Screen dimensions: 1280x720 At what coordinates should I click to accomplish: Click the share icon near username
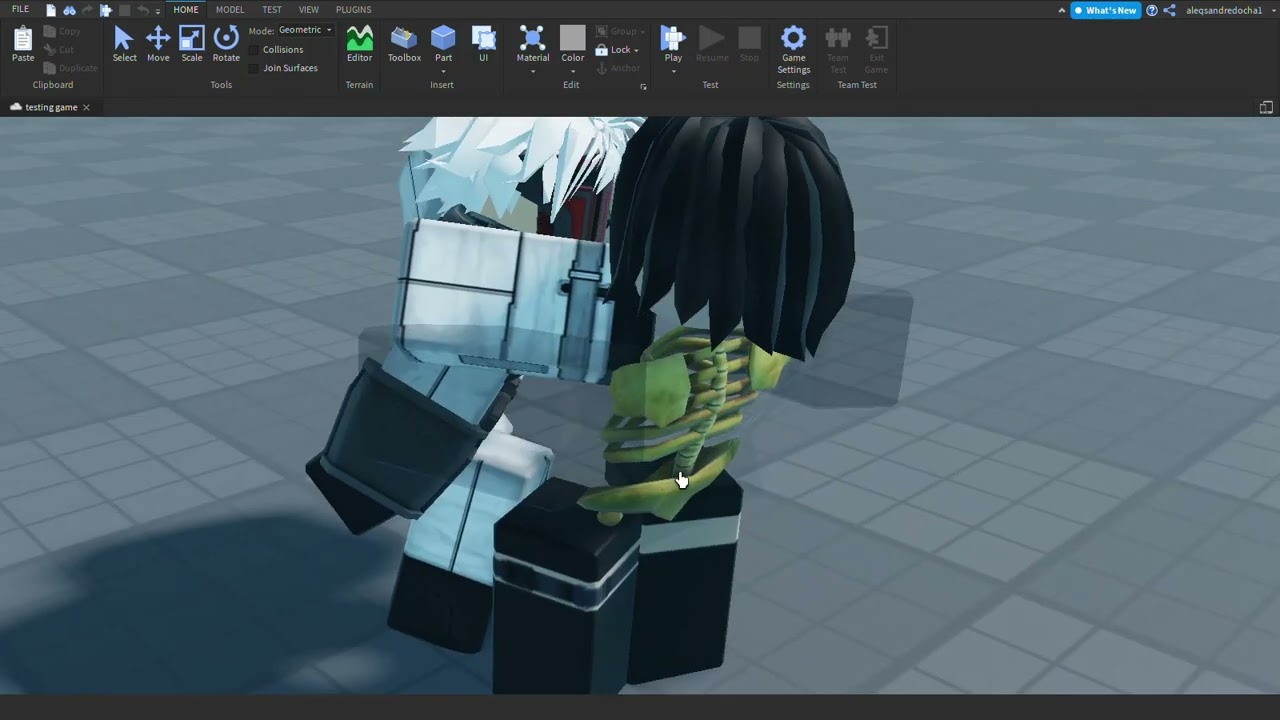(1169, 10)
